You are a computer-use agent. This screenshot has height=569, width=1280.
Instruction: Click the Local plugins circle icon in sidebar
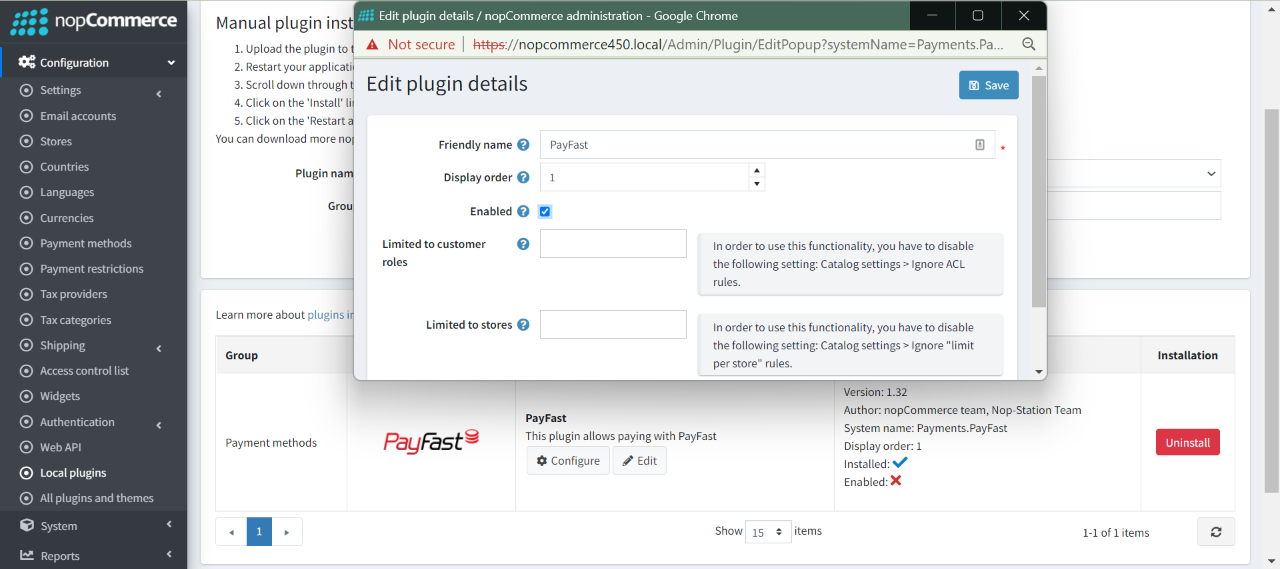click(x=27, y=473)
